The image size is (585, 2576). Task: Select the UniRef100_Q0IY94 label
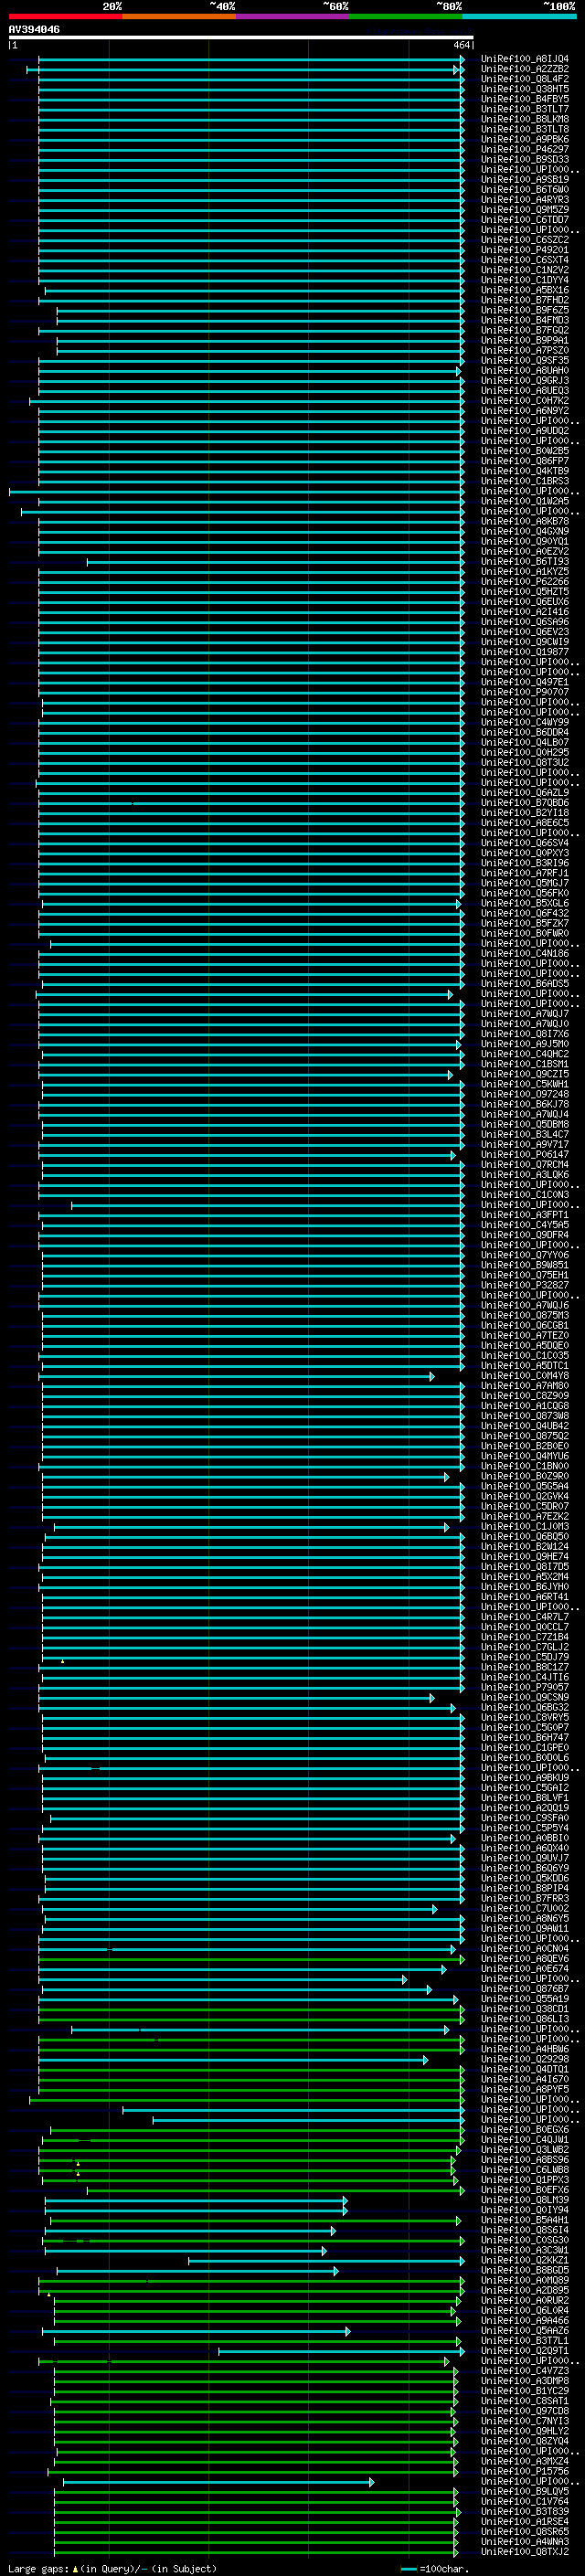tap(524, 2211)
